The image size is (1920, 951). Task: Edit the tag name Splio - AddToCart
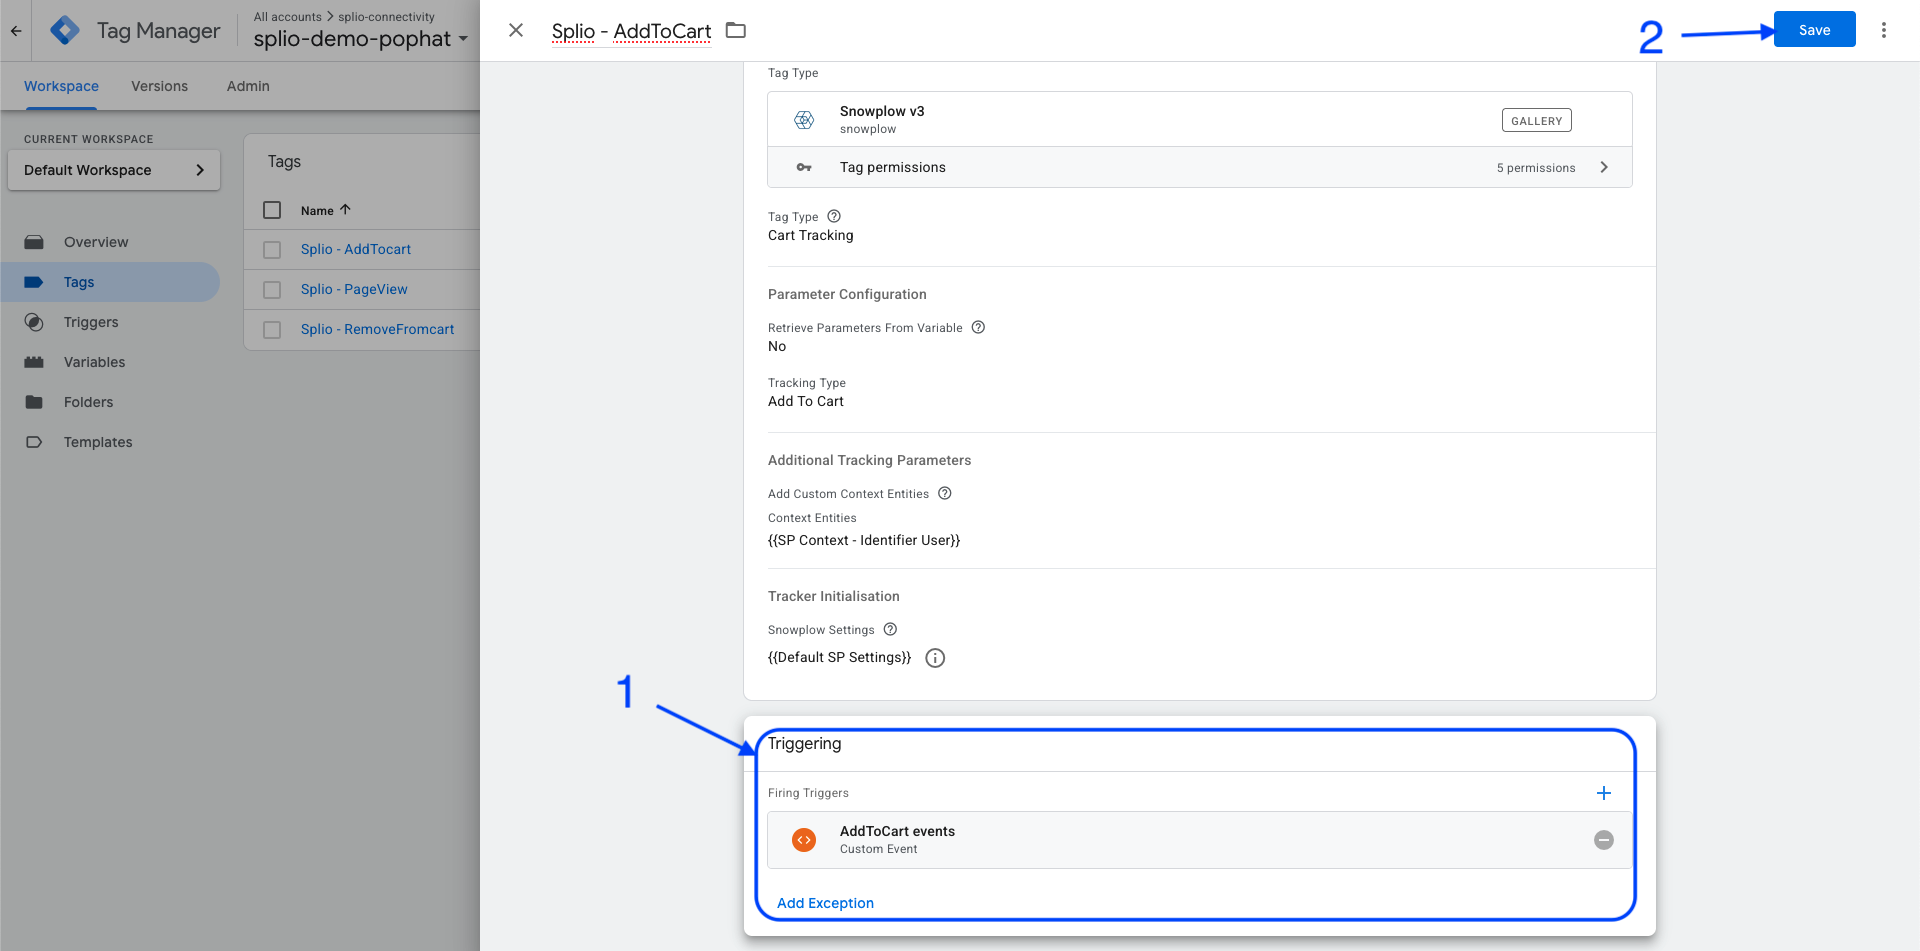(631, 31)
